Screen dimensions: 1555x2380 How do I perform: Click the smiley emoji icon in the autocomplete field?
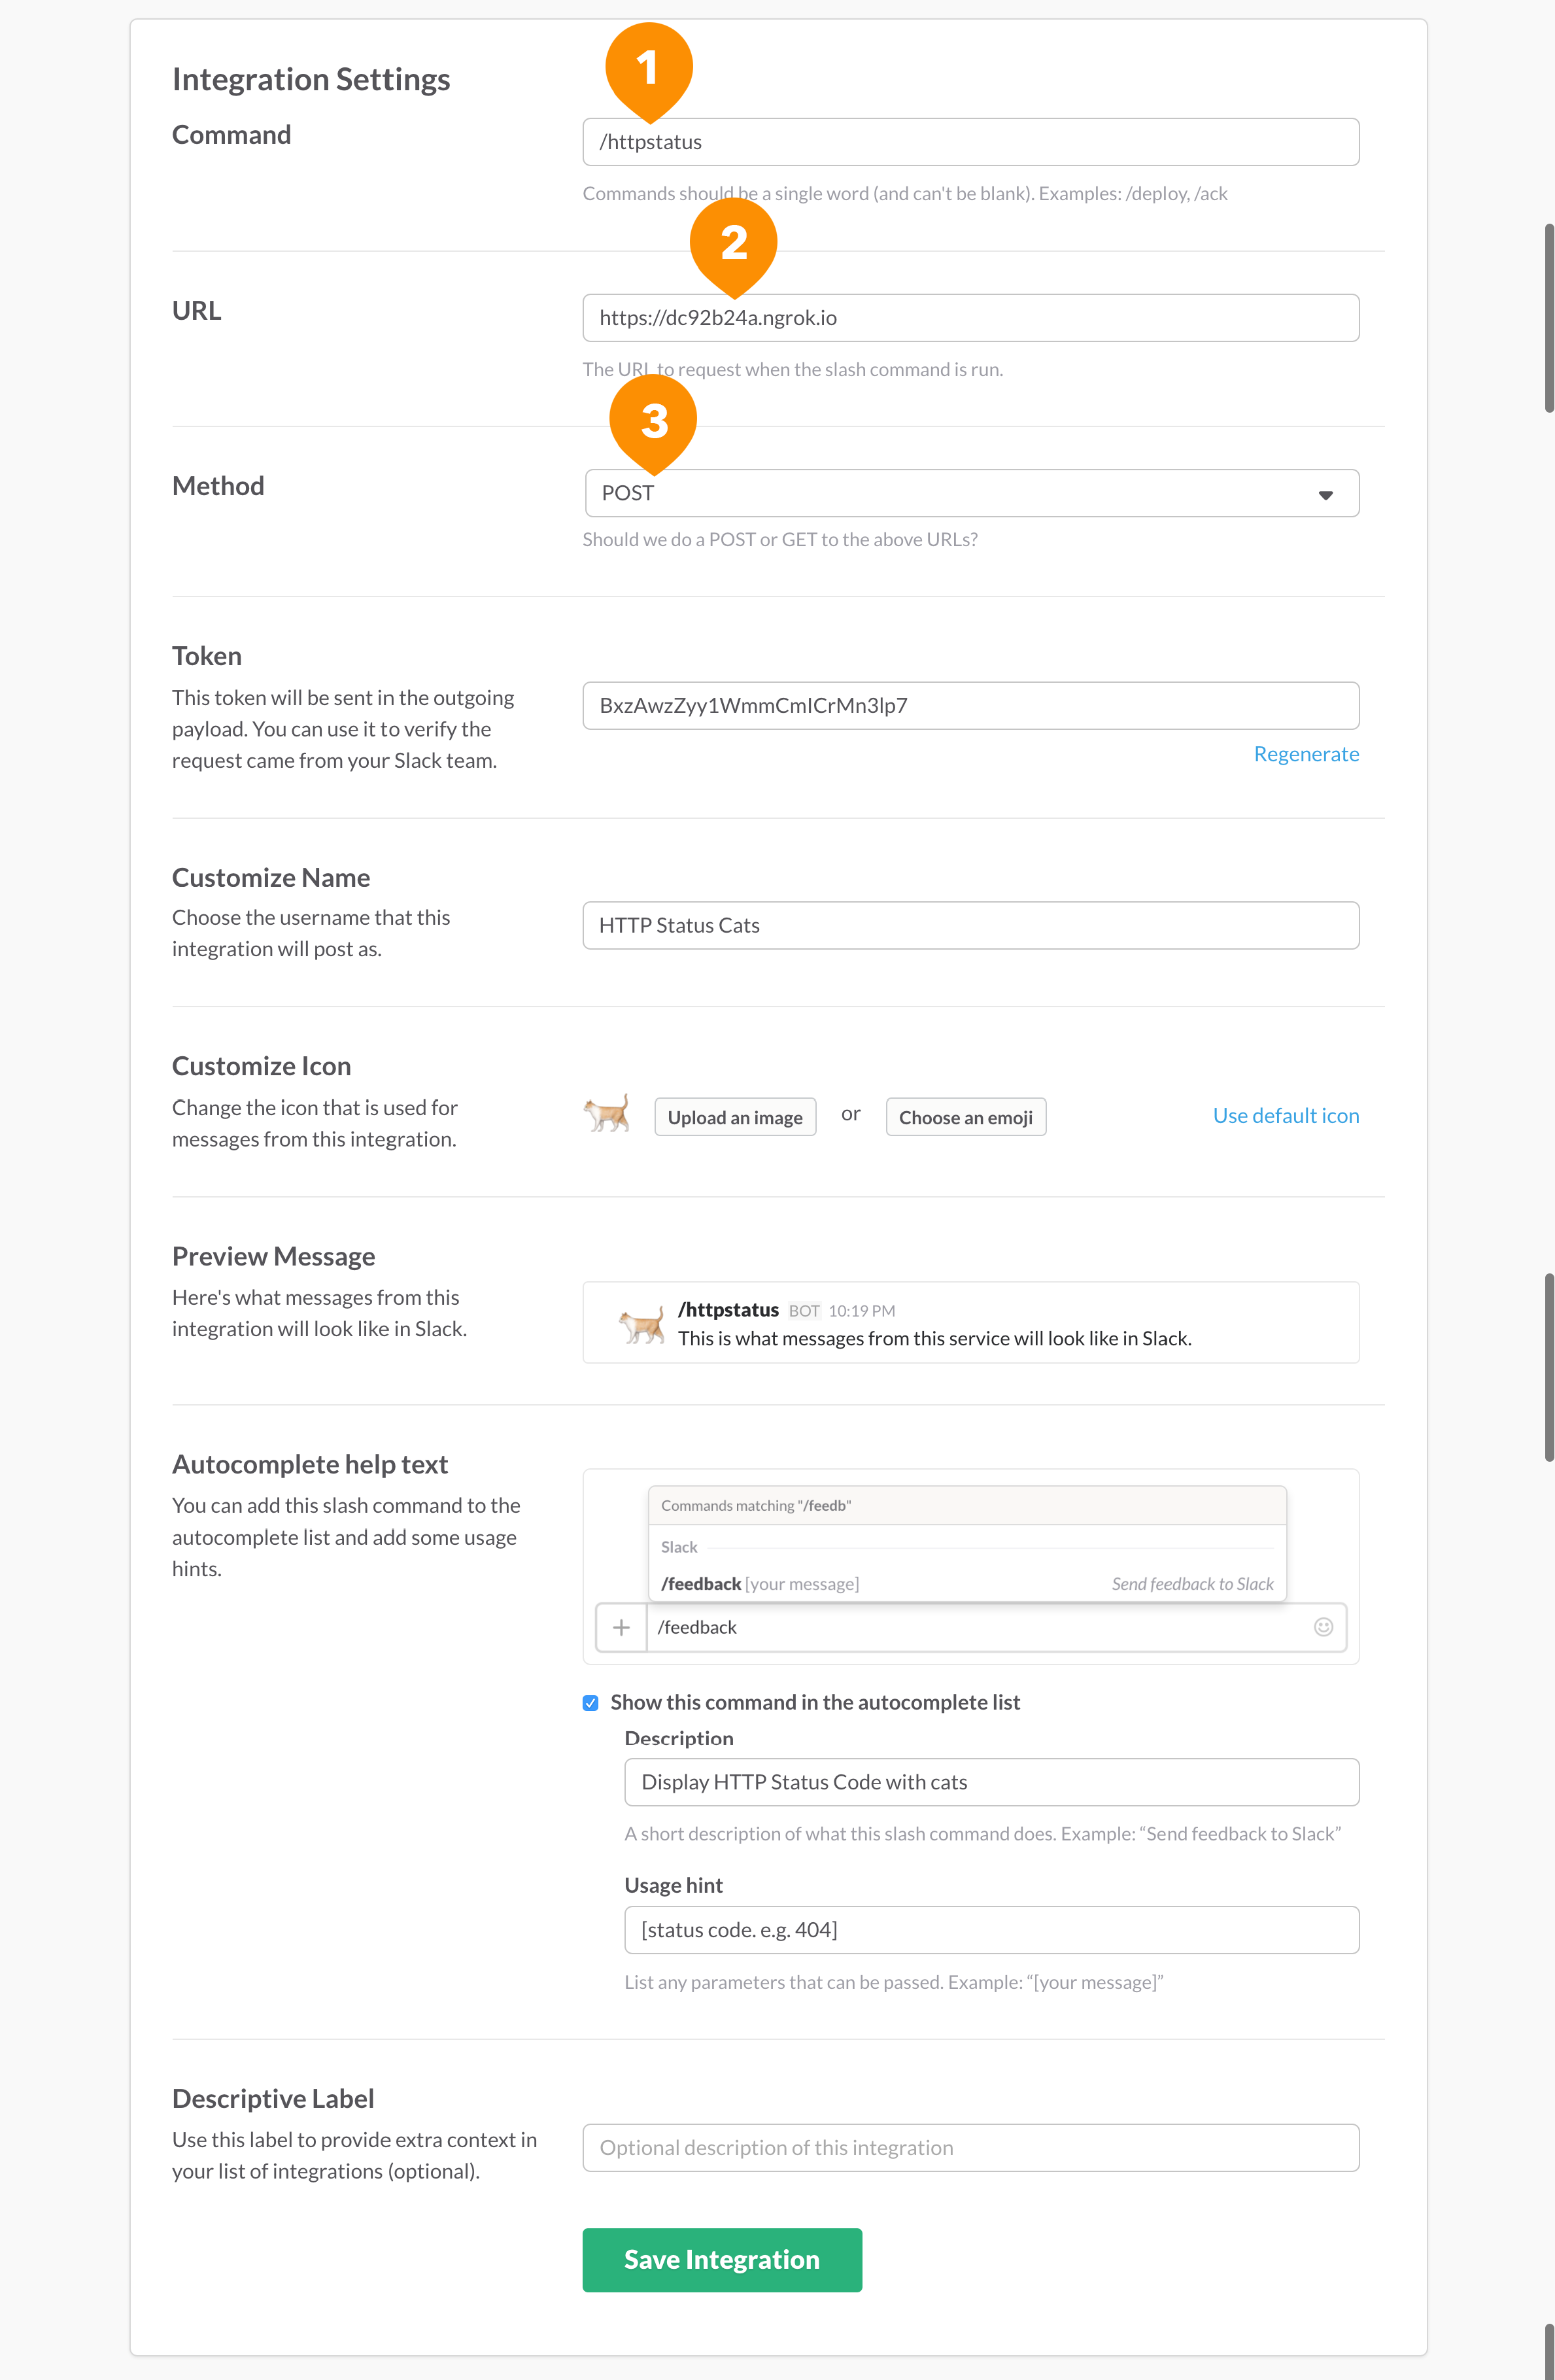(1323, 1627)
